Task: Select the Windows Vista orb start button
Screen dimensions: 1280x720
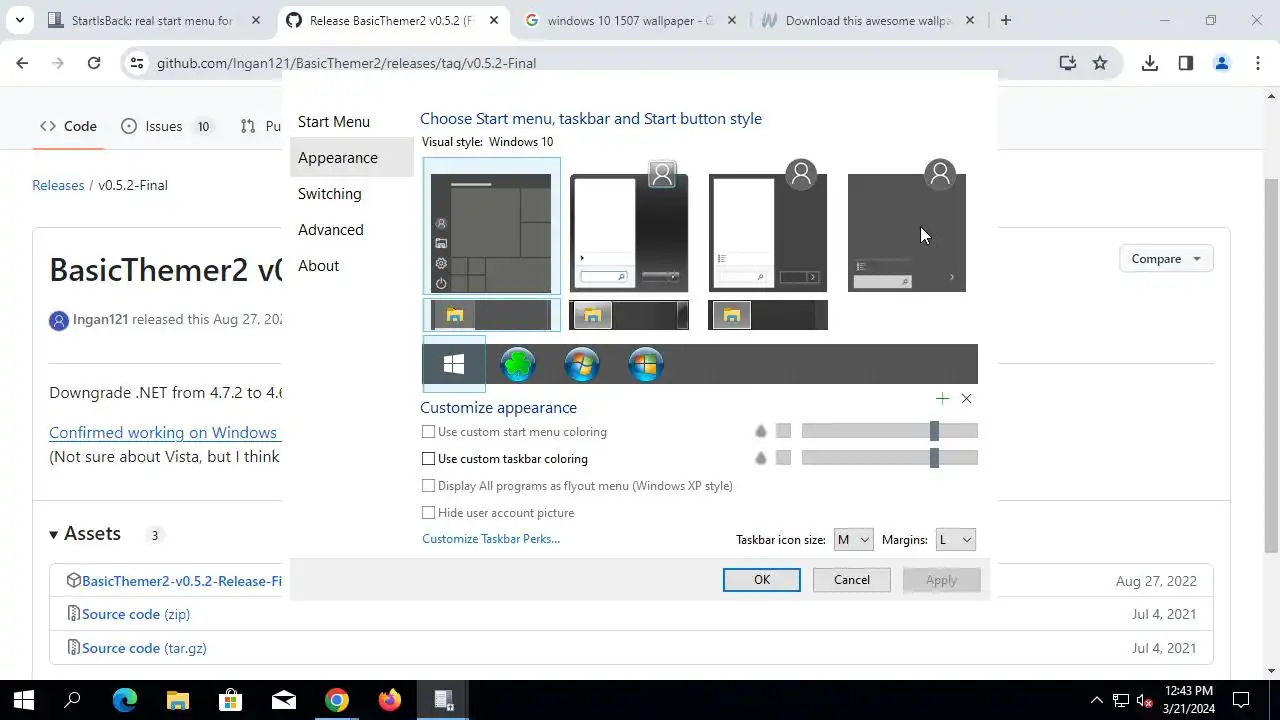Action: pos(646,365)
